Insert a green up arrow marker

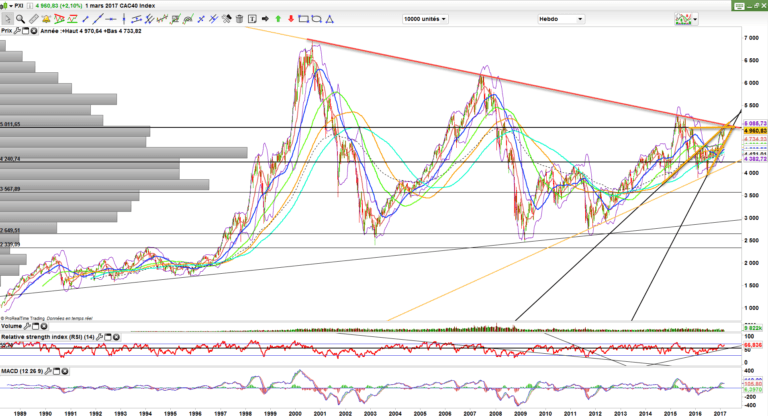pos(277,18)
